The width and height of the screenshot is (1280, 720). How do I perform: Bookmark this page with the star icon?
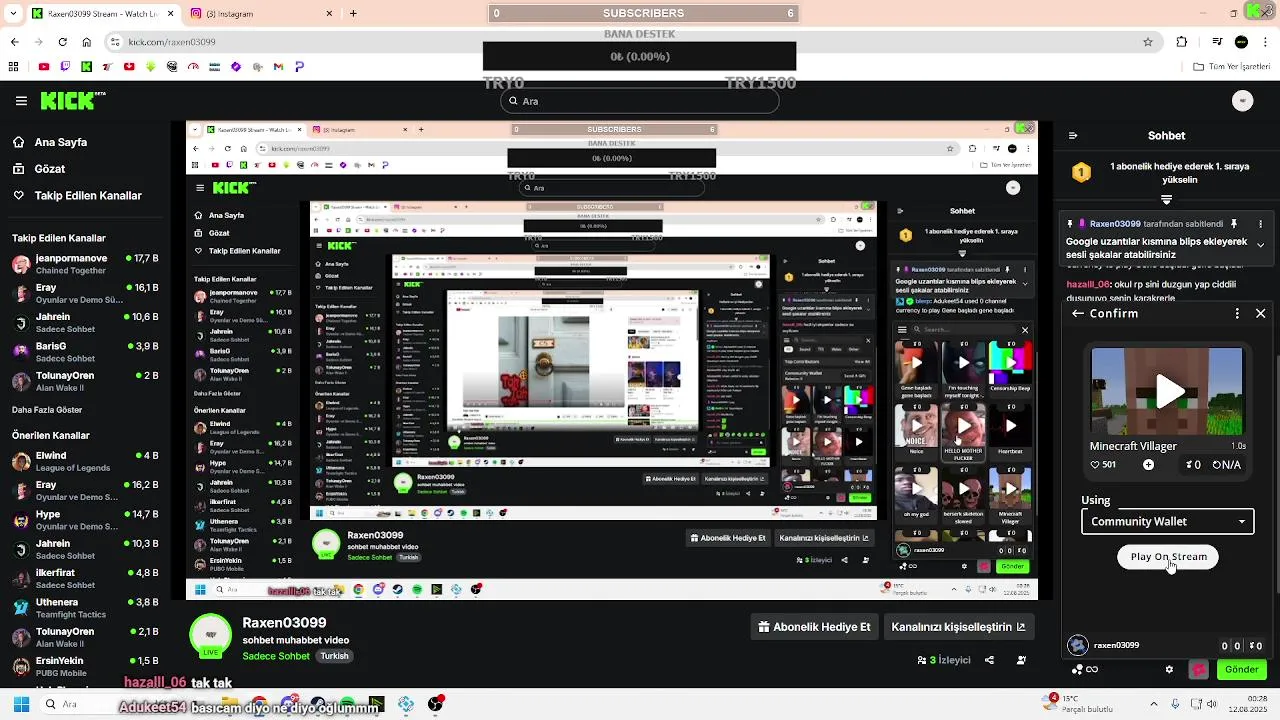1148,42
